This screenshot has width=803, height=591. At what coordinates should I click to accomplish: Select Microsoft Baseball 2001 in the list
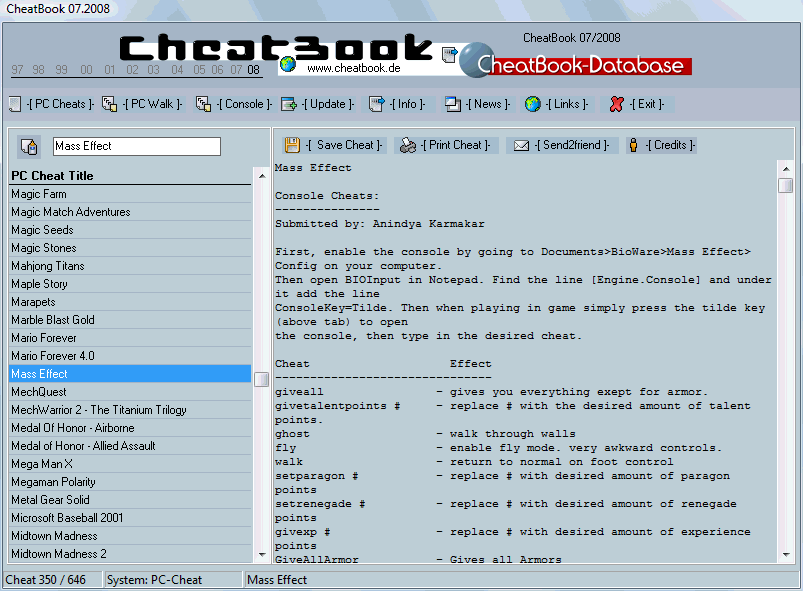(x=130, y=518)
